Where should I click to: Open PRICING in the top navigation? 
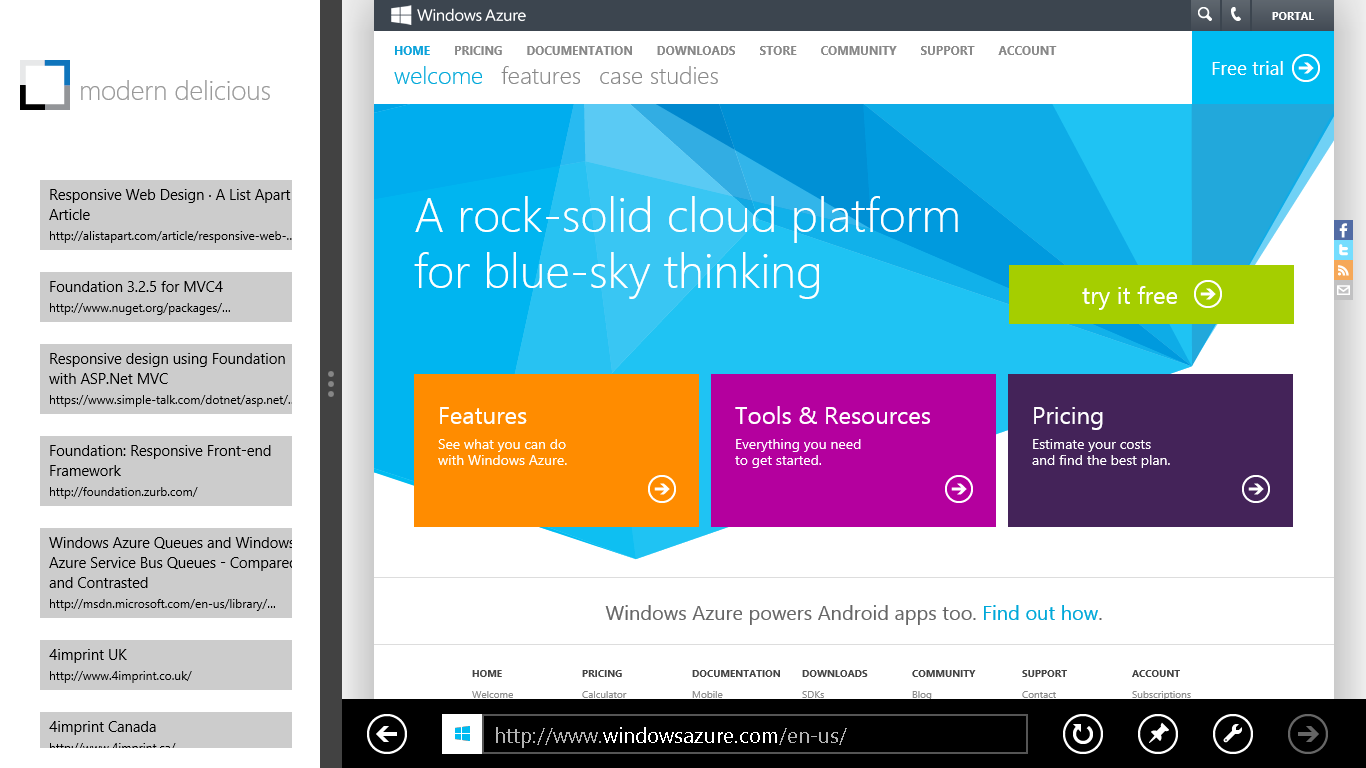click(x=478, y=51)
